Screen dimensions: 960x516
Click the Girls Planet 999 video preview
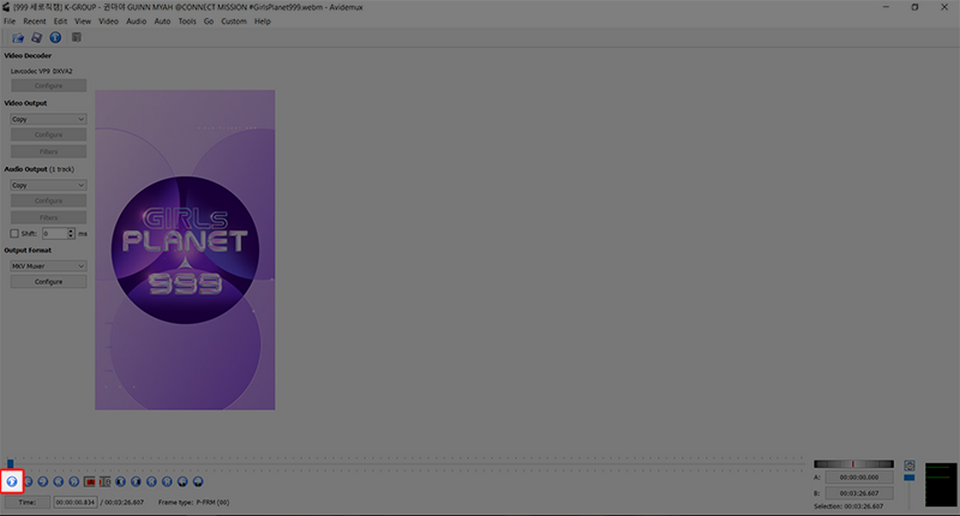[185, 250]
